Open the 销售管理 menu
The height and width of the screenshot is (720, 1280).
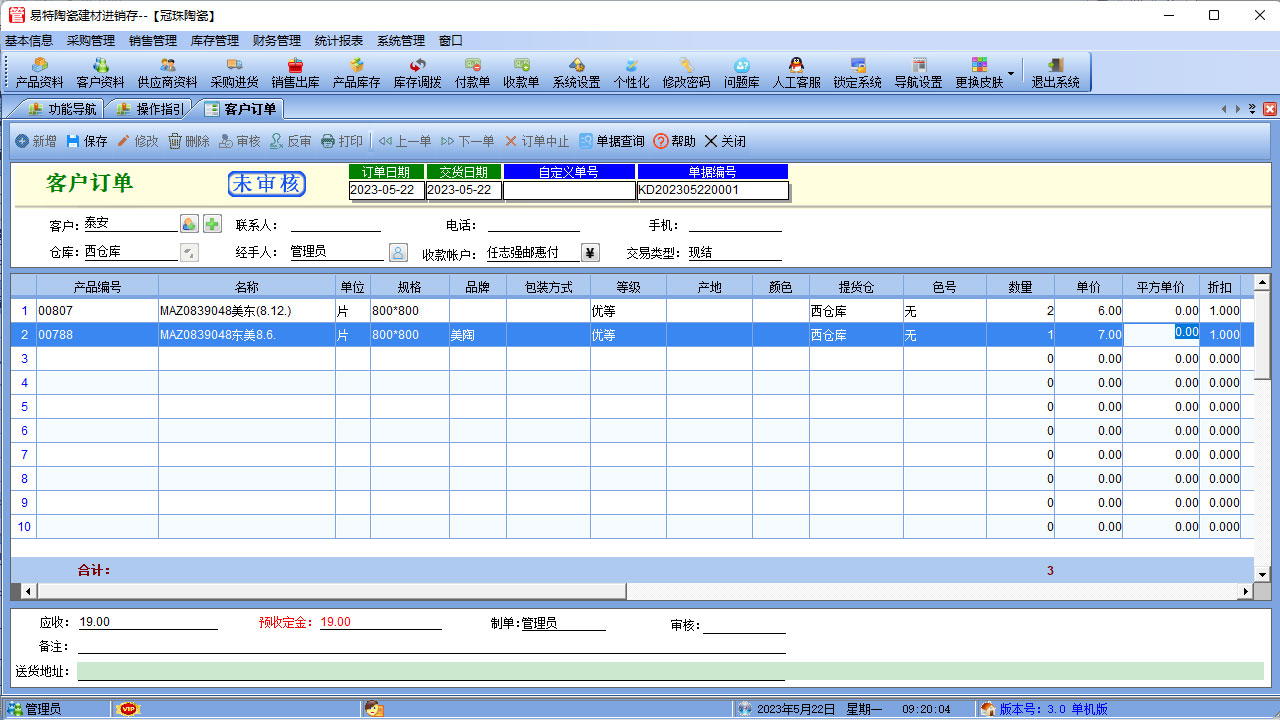click(x=152, y=41)
